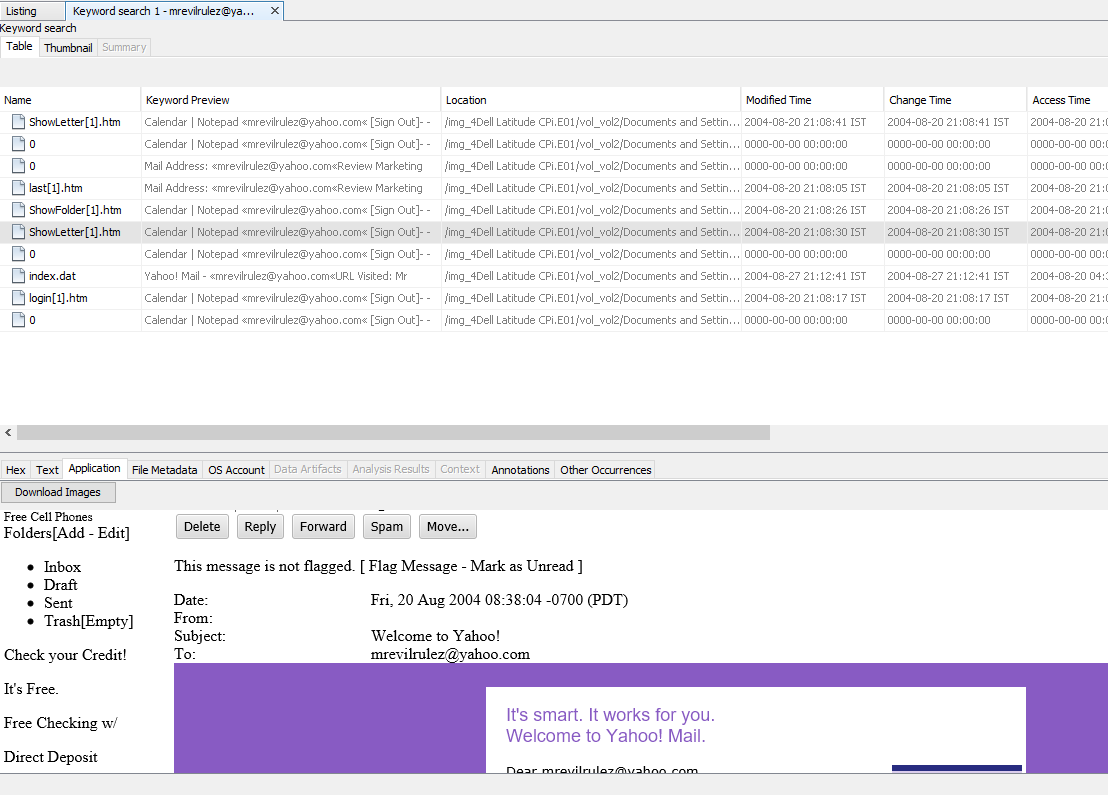This screenshot has width=1108, height=795.
Task: Open the Move... button
Action: (x=448, y=526)
